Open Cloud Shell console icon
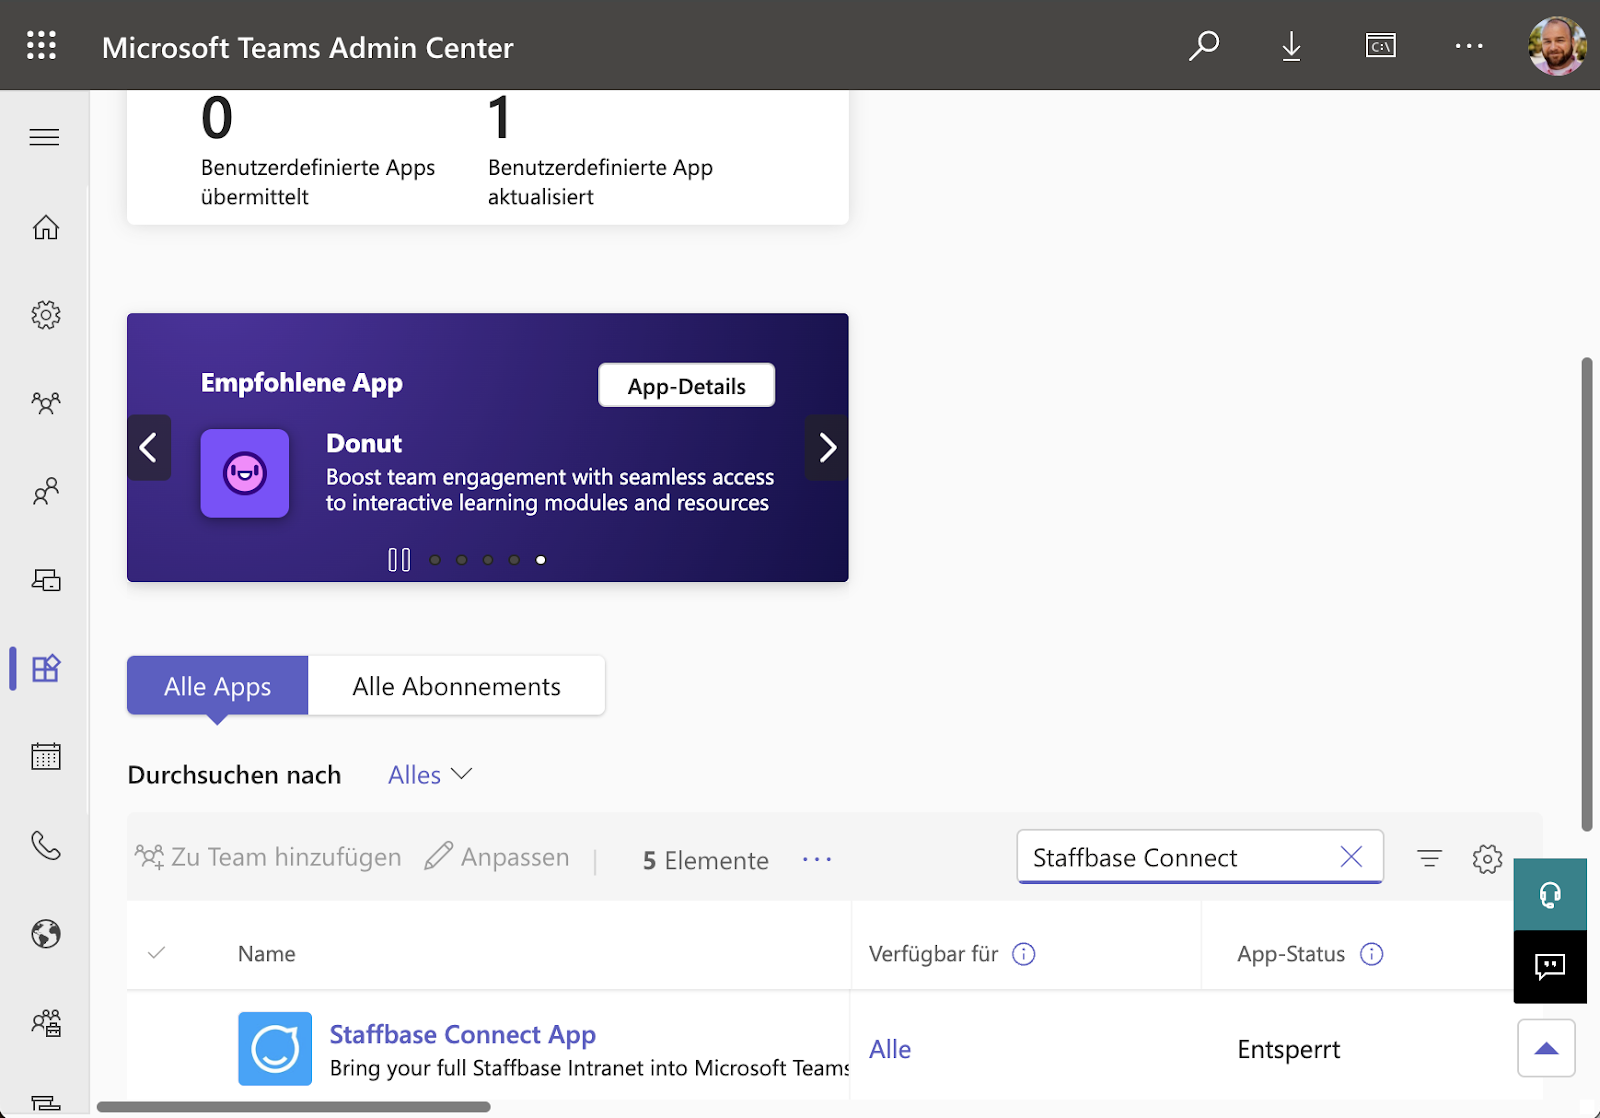The width and height of the screenshot is (1600, 1118). click(1380, 46)
